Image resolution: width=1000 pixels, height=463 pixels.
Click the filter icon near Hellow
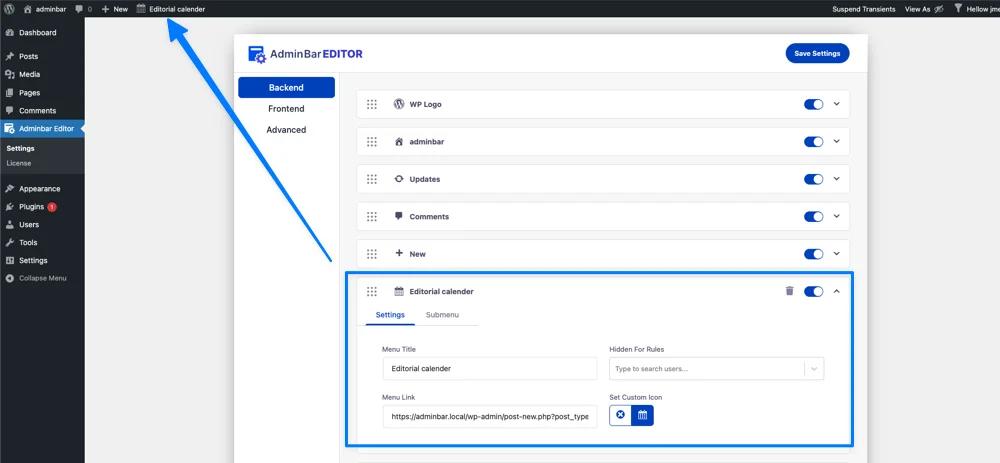coord(957,9)
